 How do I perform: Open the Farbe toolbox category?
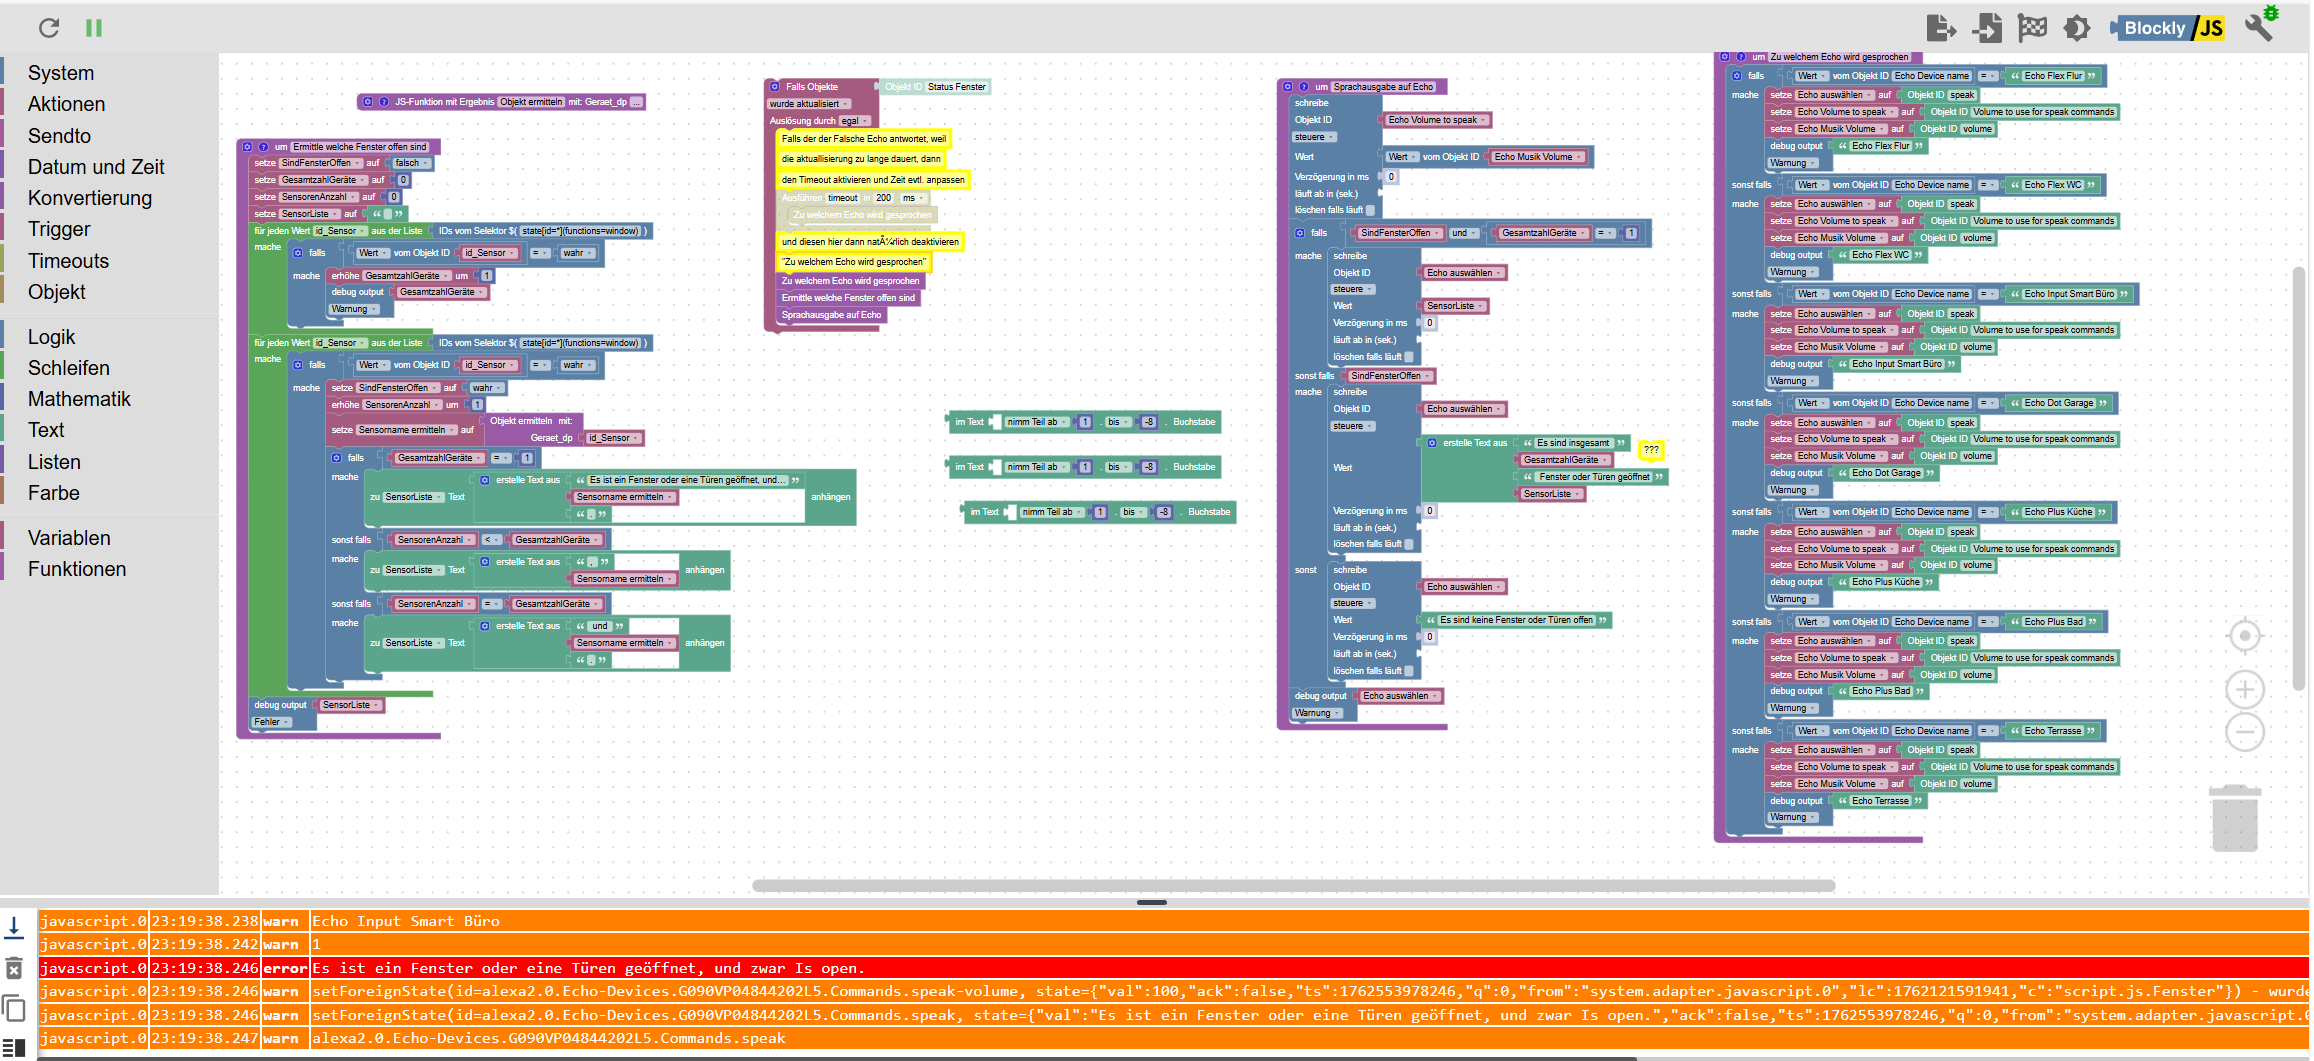[53, 493]
